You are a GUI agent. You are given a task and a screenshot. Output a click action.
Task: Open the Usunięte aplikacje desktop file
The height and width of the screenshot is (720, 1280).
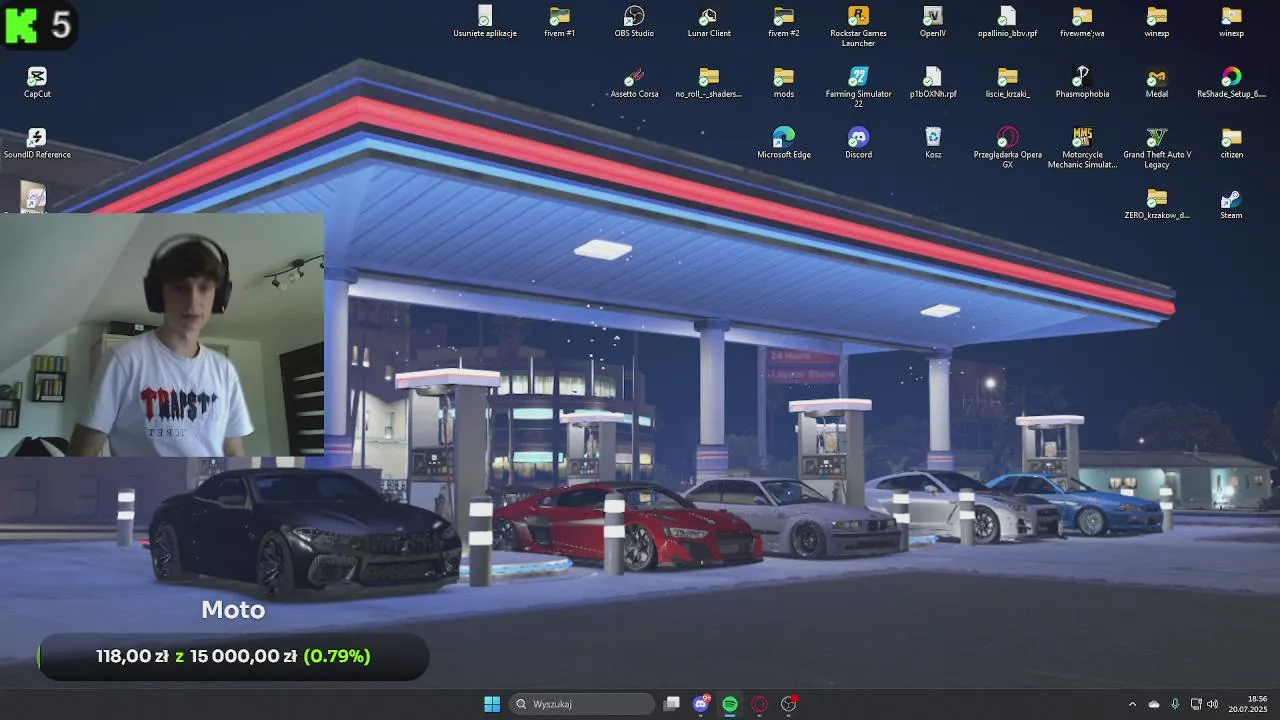coord(485,22)
